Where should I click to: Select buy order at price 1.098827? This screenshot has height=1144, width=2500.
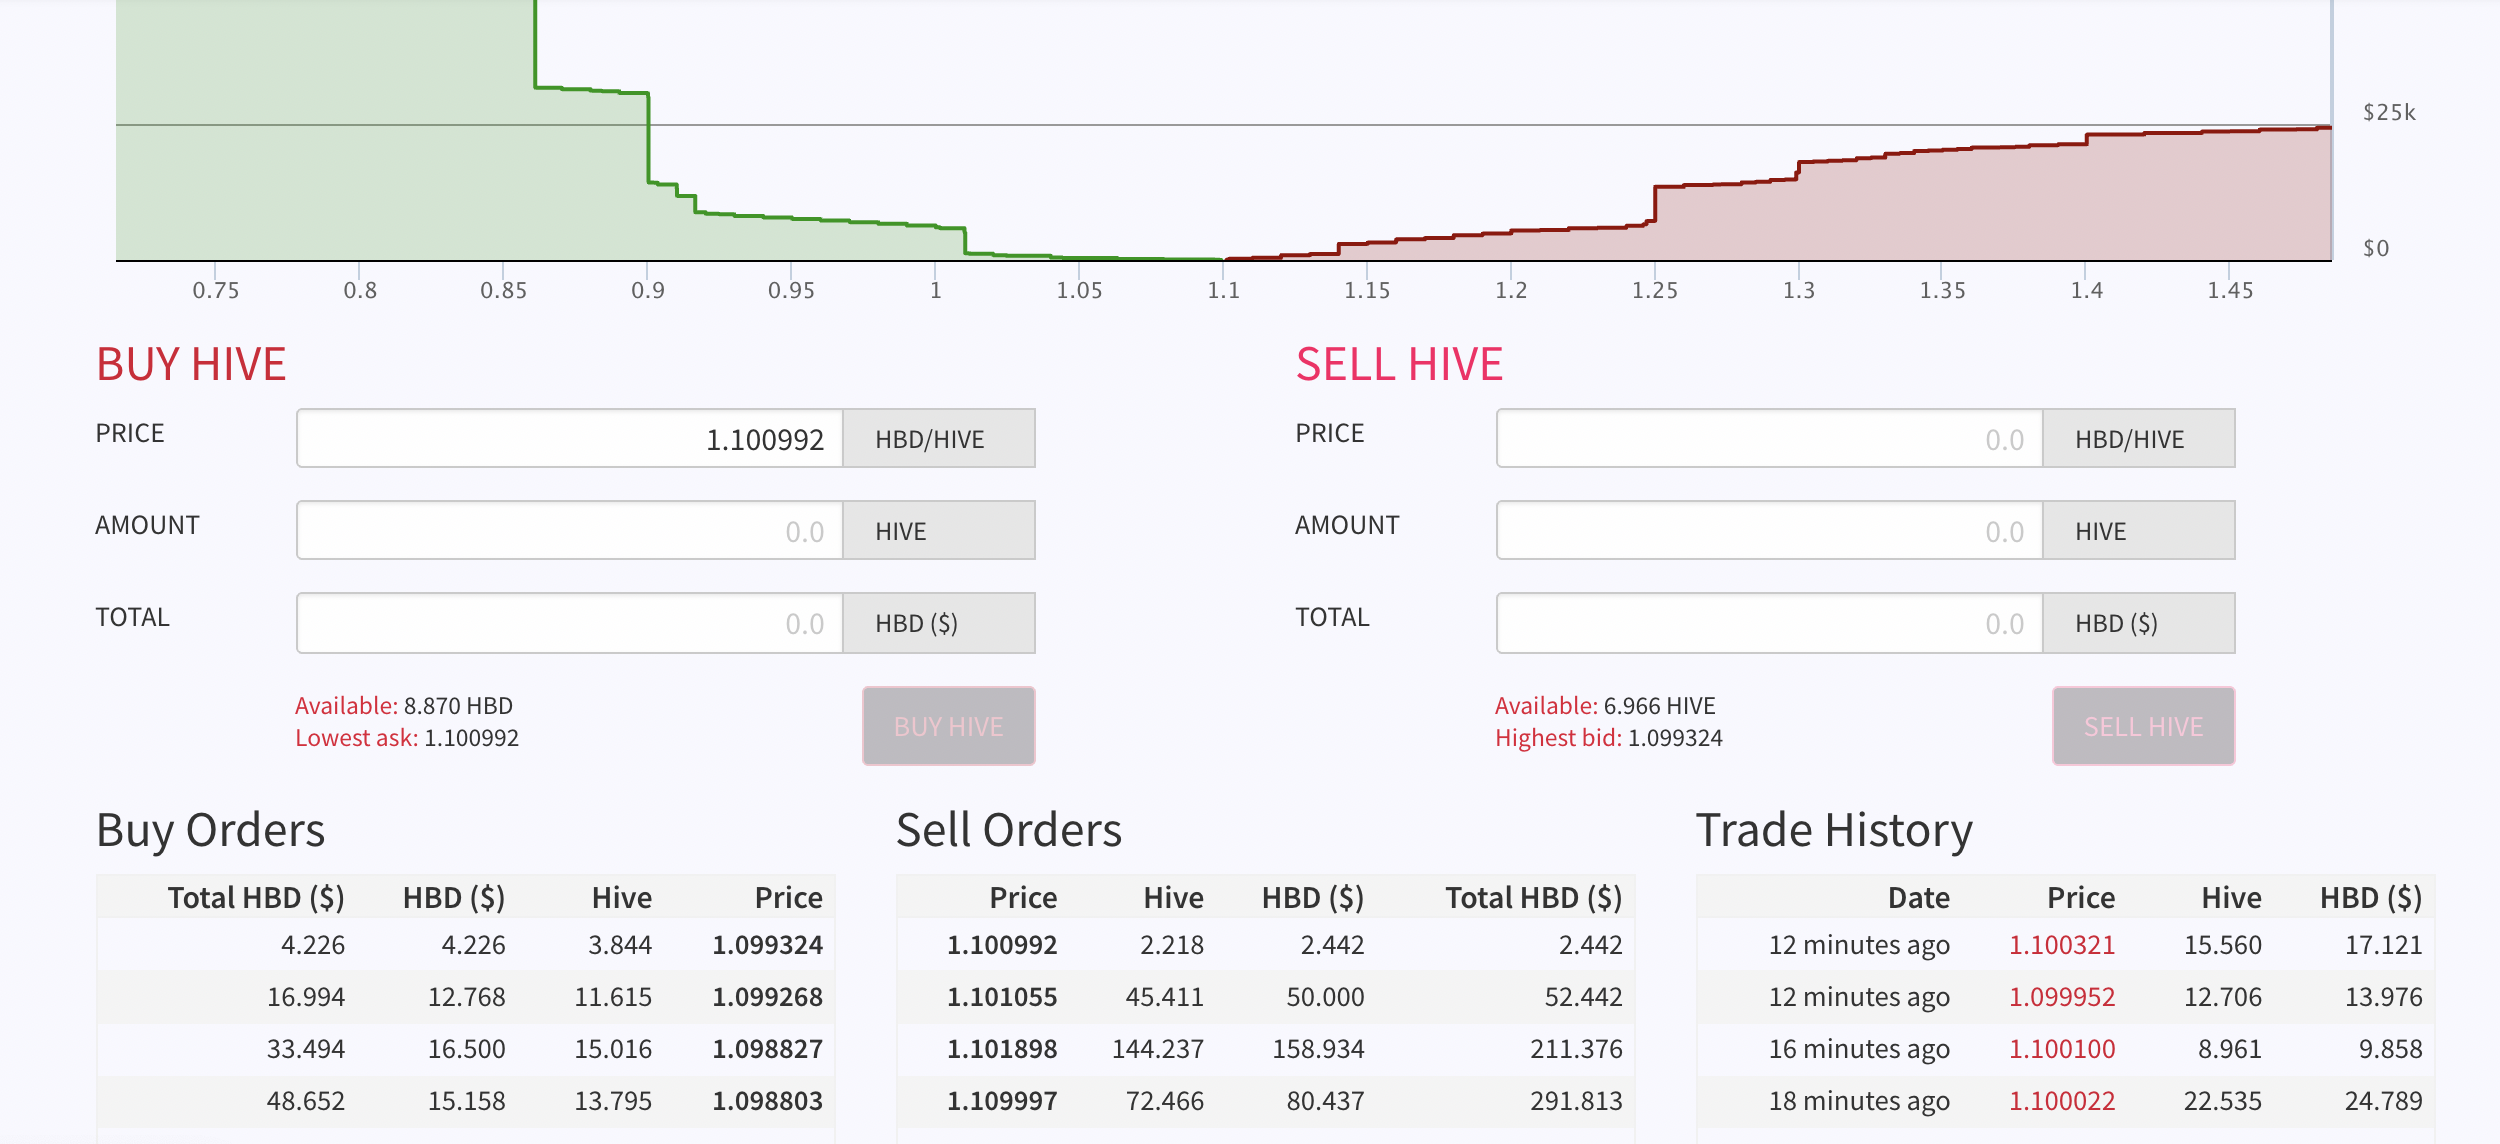coord(466,1049)
